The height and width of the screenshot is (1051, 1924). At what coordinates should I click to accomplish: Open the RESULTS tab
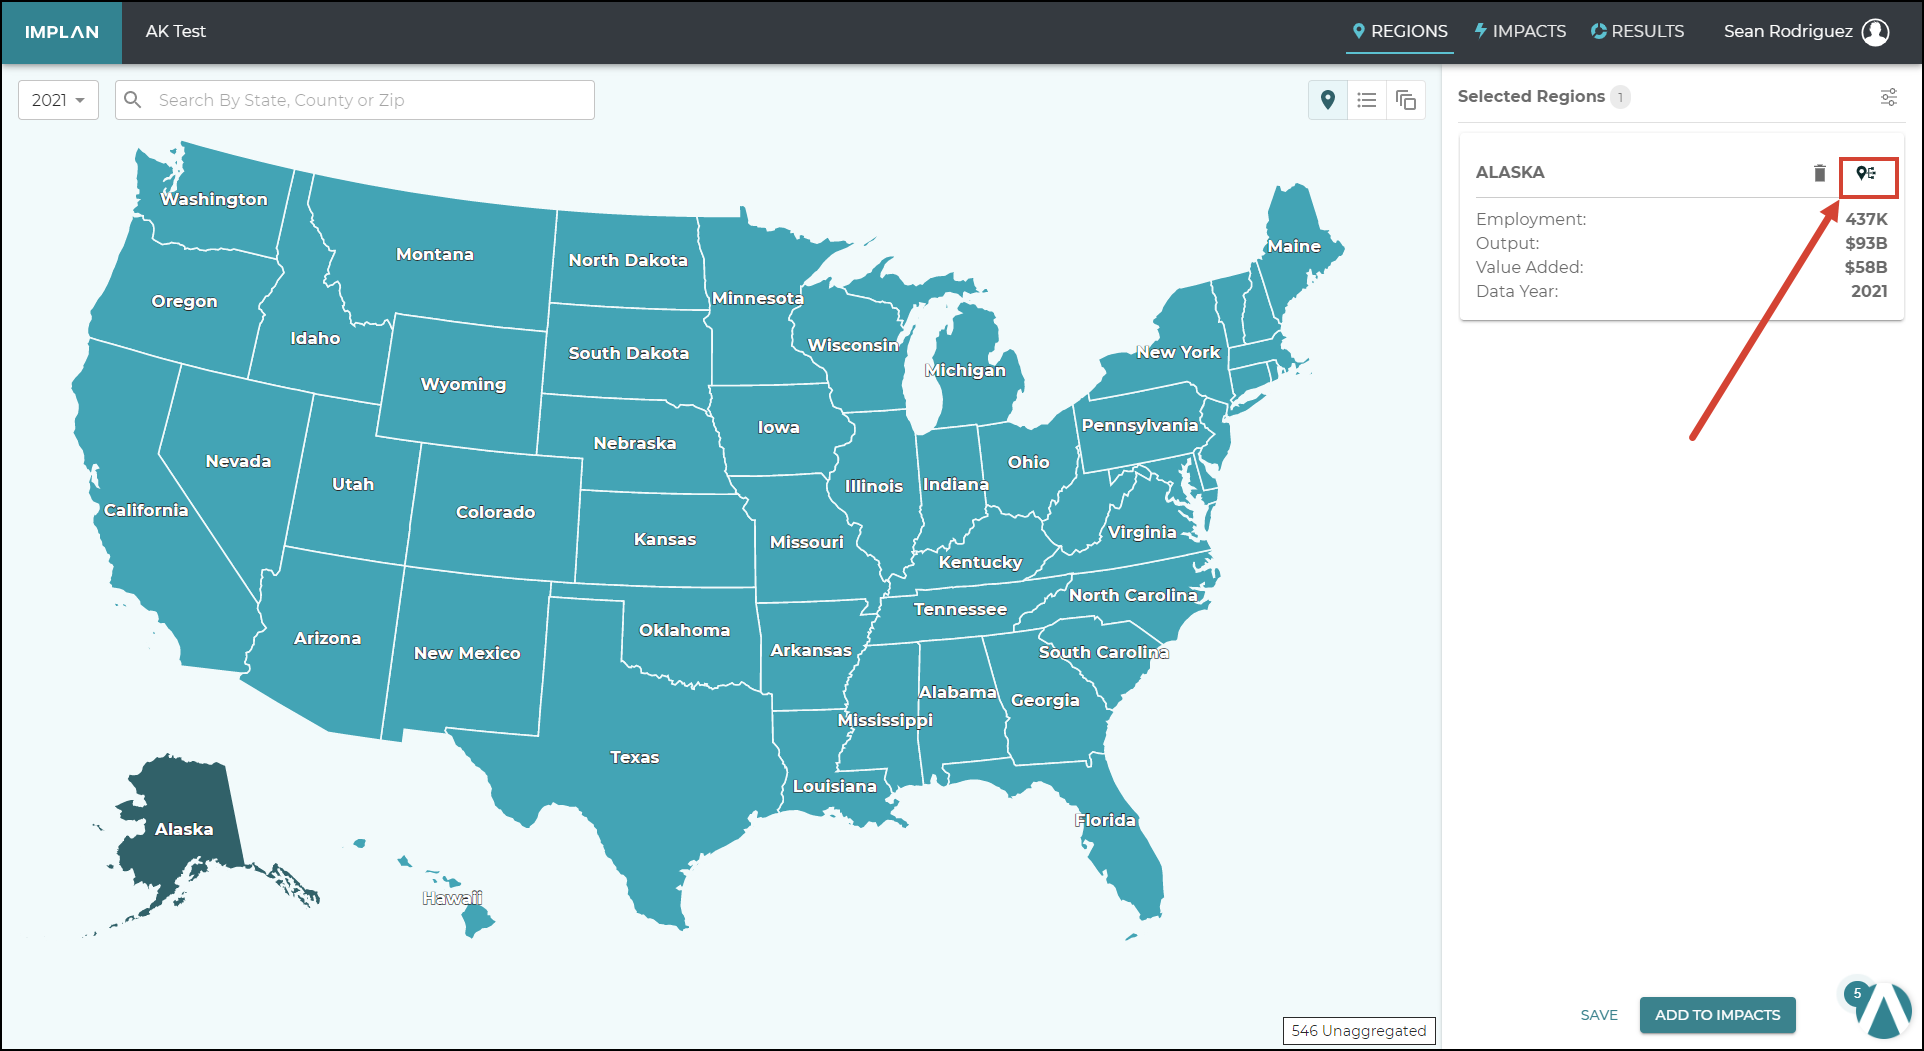tap(1637, 31)
